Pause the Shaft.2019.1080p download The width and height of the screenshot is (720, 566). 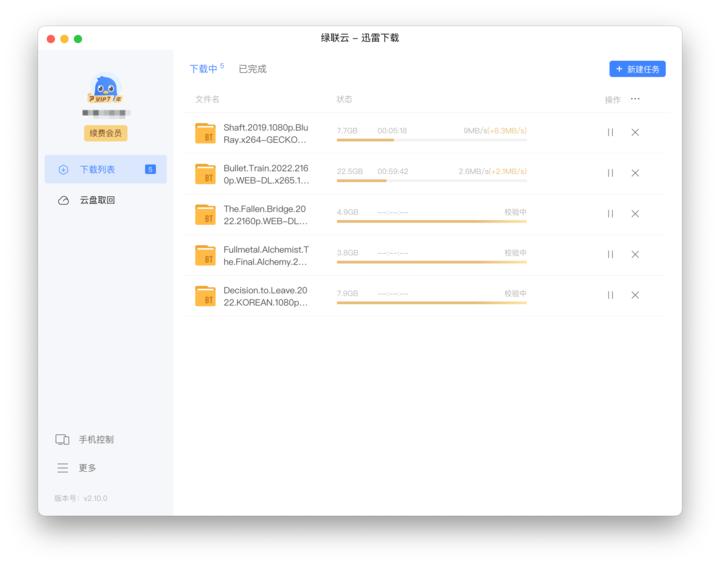click(610, 132)
